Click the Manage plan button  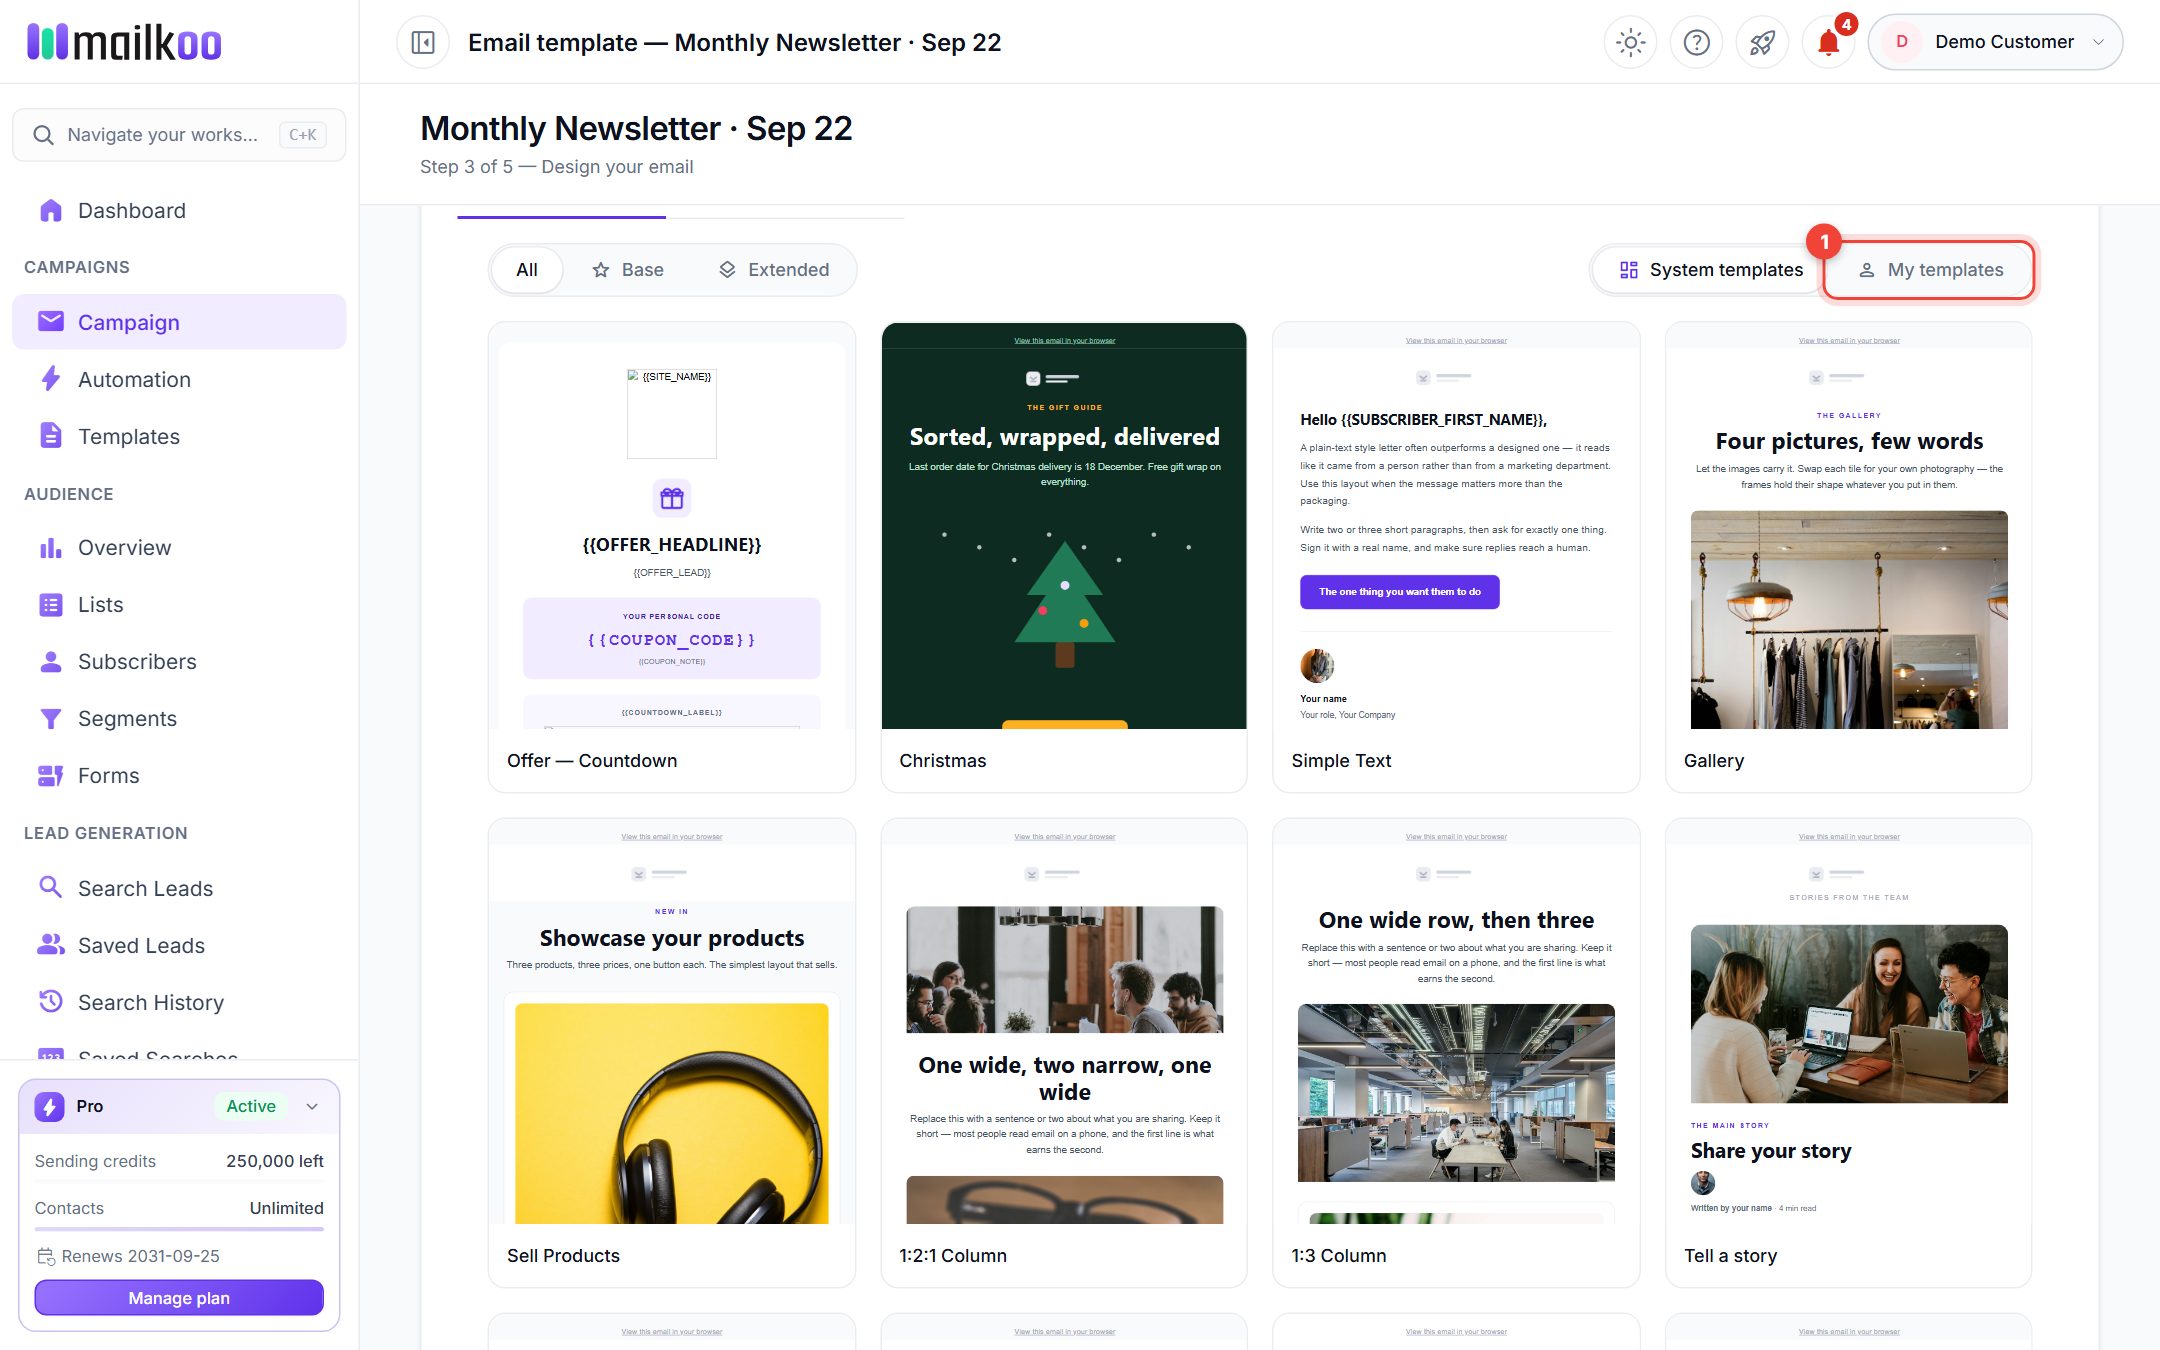click(179, 1298)
